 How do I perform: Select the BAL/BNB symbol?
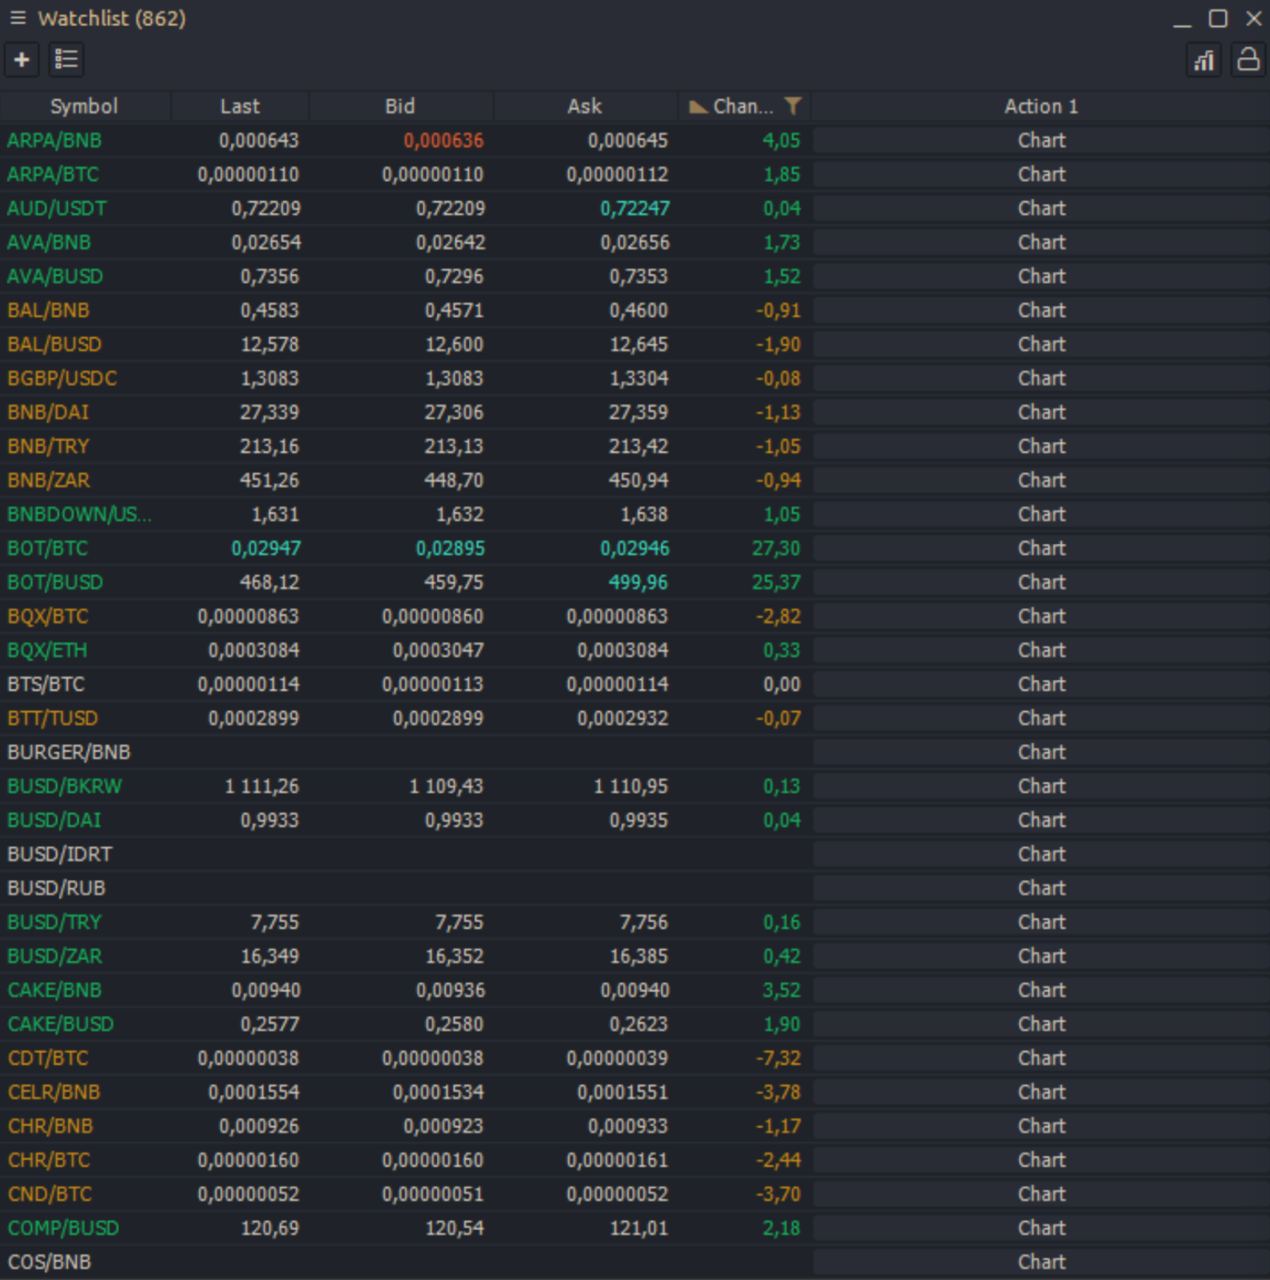[x=48, y=310]
